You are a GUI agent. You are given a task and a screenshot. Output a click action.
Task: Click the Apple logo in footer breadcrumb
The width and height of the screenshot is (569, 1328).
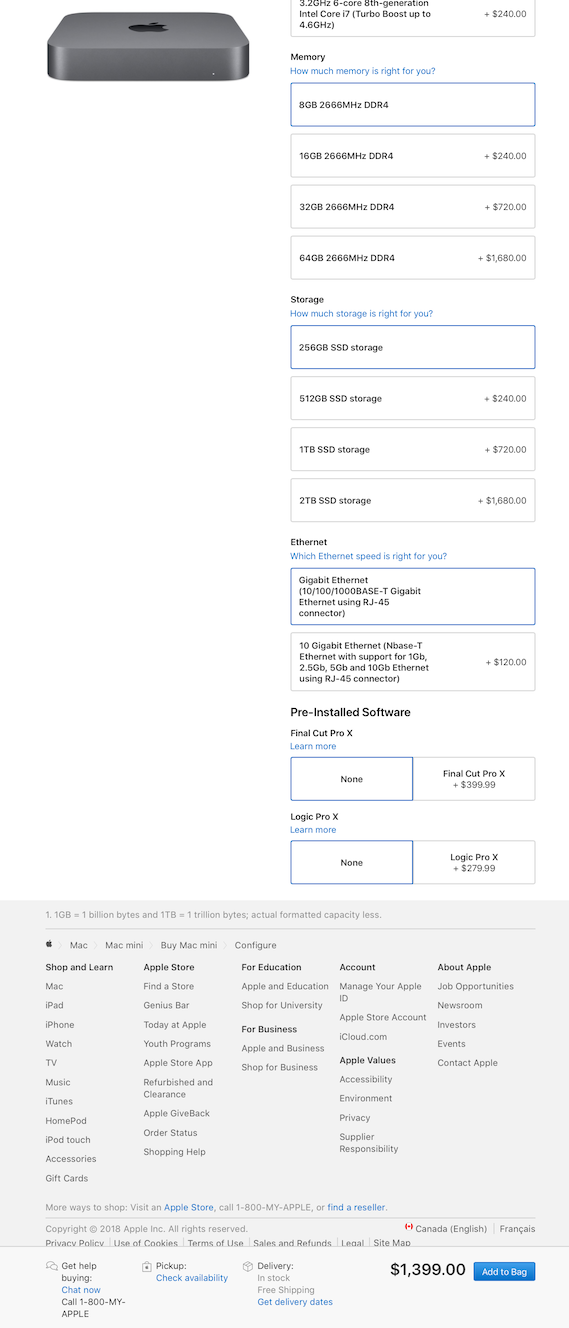coord(49,944)
